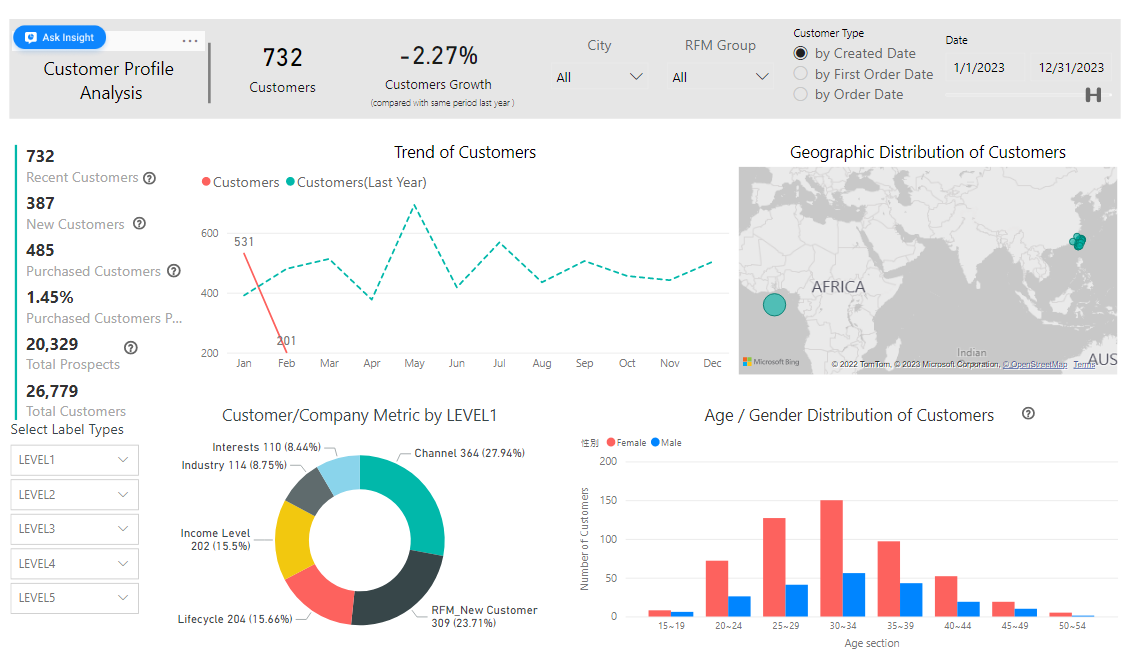This screenshot has height=669, width=1132.
Task: Open the OpenStreetMap link on map
Action: pyautogui.click(x=1034, y=364)
